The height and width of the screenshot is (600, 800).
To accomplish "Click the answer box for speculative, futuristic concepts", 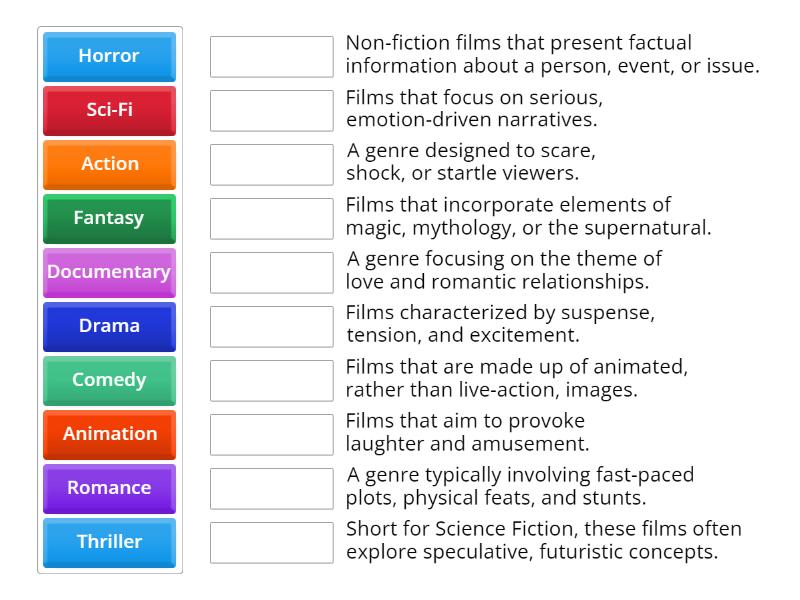I will point(271,542).
